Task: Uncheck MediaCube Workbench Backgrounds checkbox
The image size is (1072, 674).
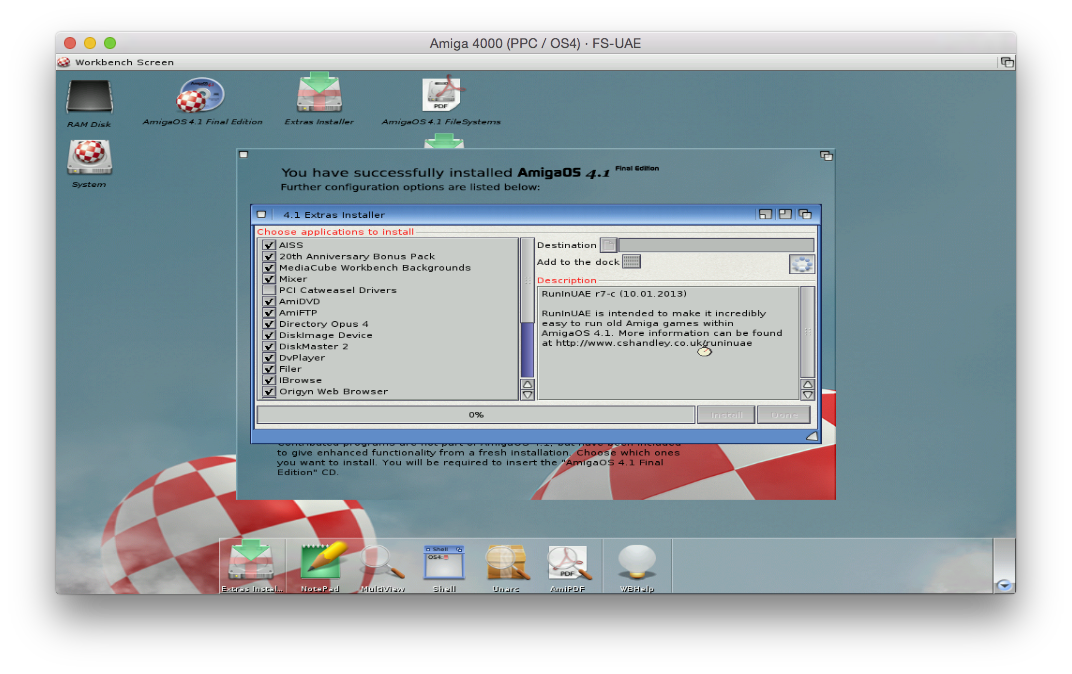Action: coord(269,267)
